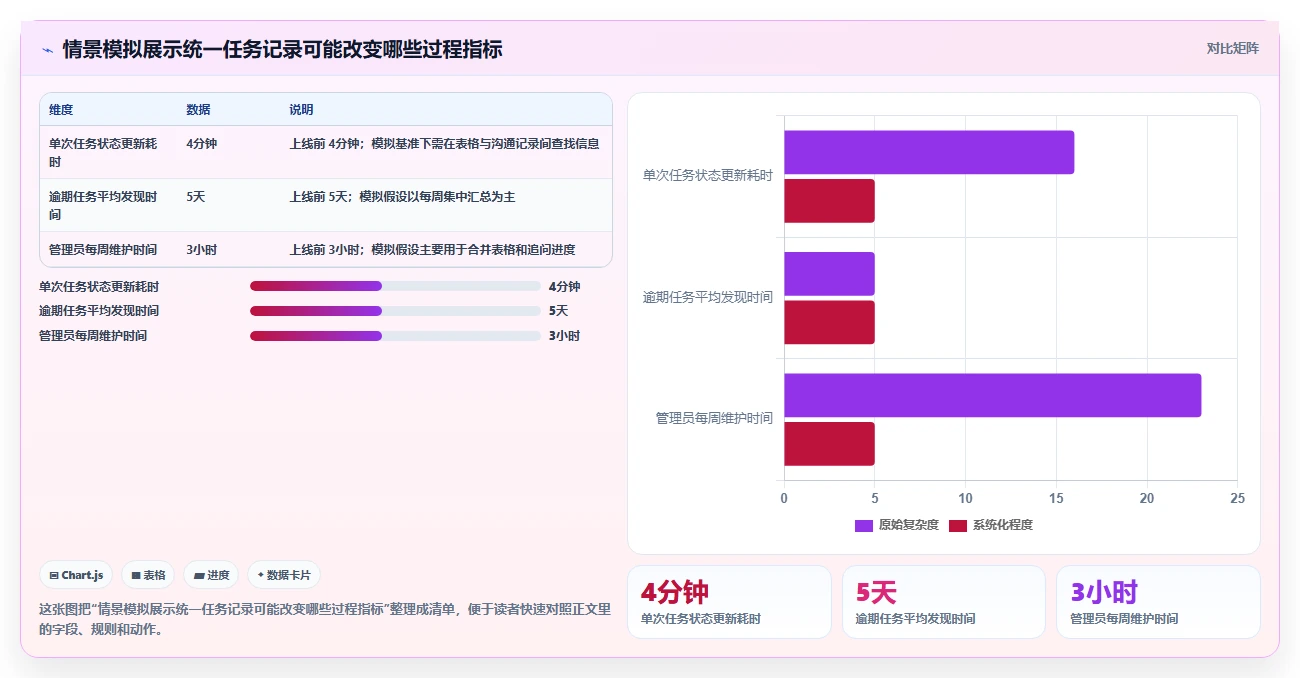
Task: Click progress value 4分钟 beside the bar
Action: tap(564, 286)
